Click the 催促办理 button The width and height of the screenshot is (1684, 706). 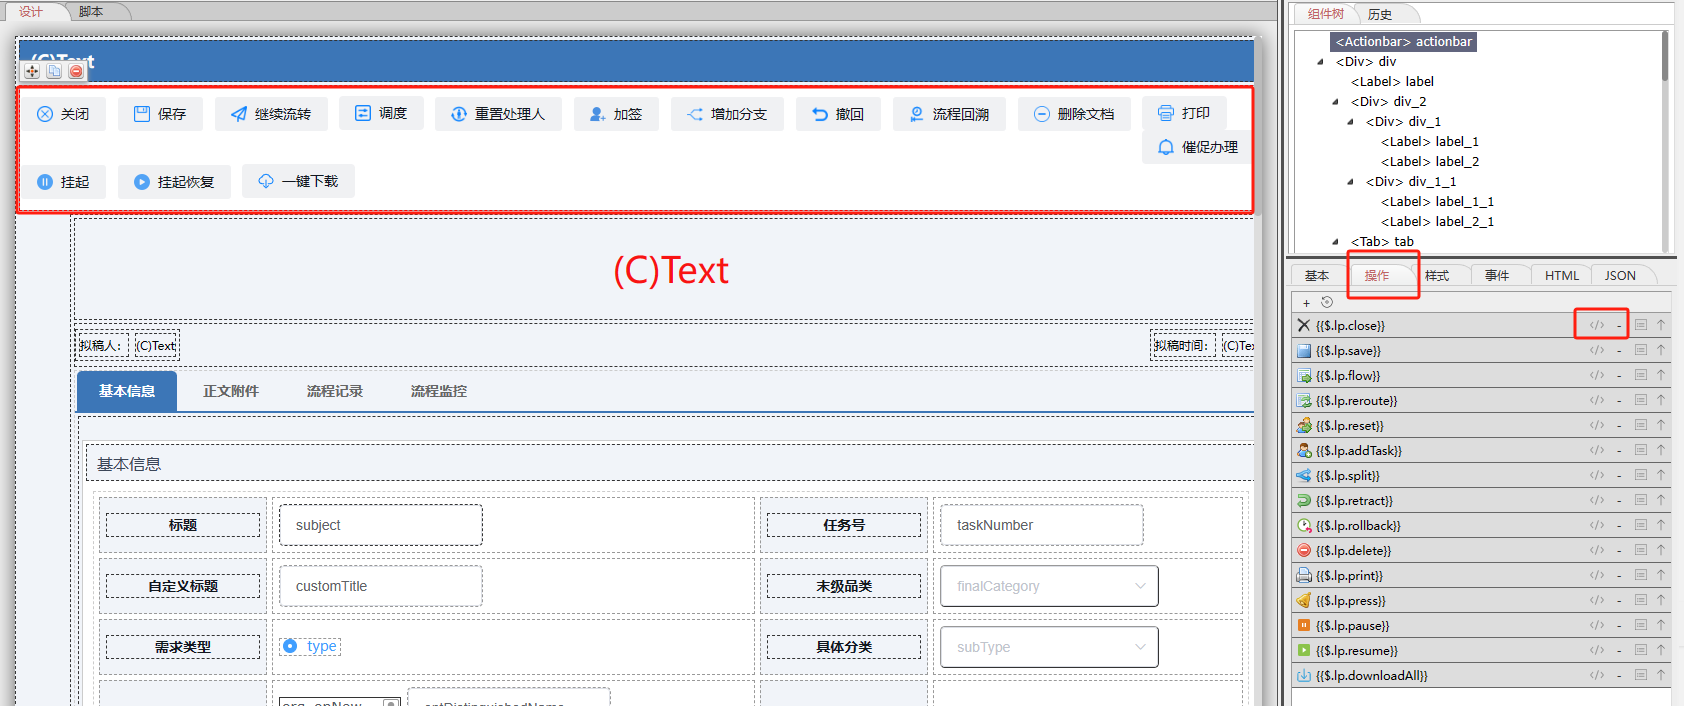pos(1198,147)
